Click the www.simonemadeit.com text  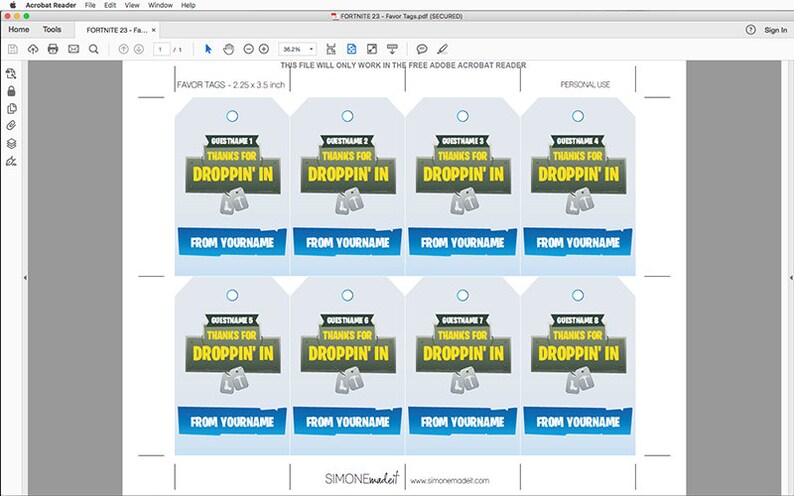tap(450, 481)
